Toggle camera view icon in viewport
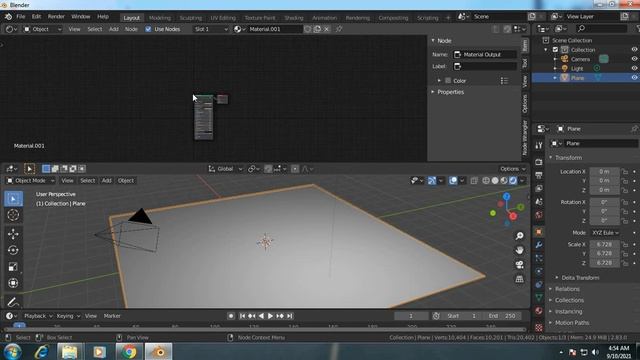This screenshot has width=640, height=360. 519,264
